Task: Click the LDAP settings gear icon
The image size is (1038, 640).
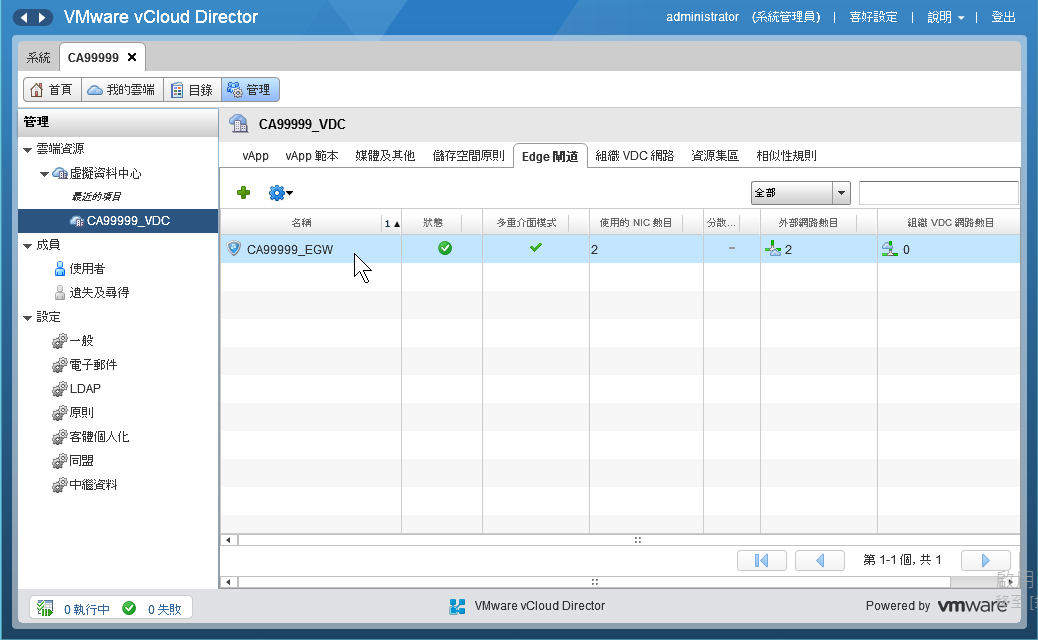Action: [x=60, y=389]
